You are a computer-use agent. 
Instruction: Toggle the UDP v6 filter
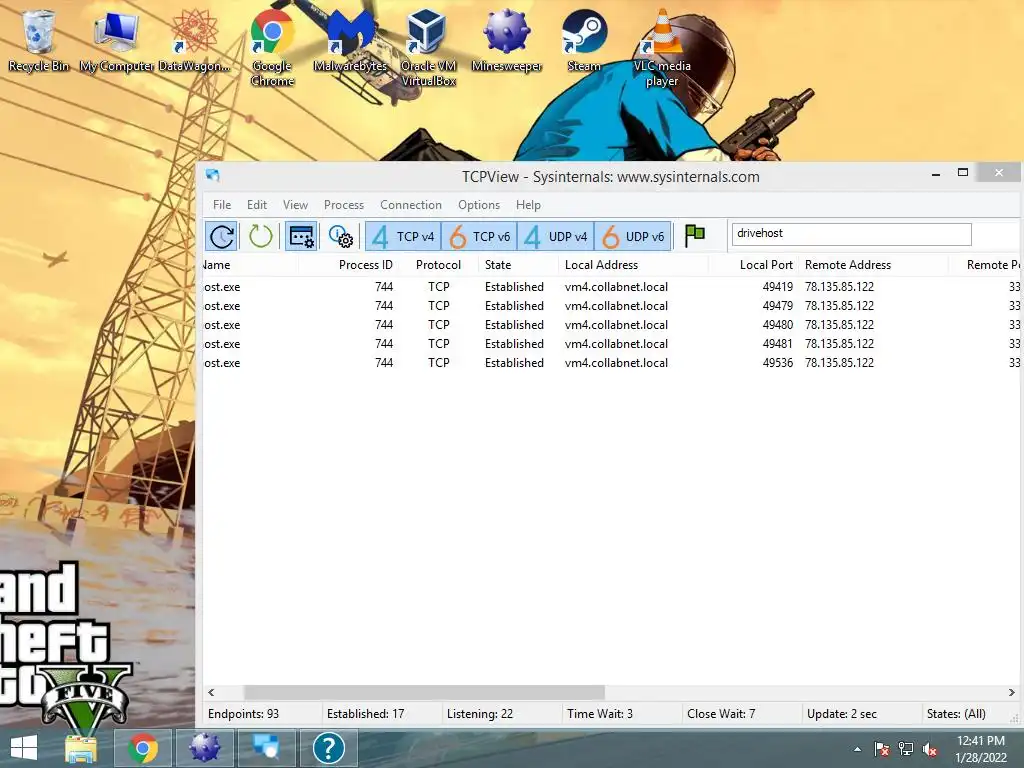point(633,236)
